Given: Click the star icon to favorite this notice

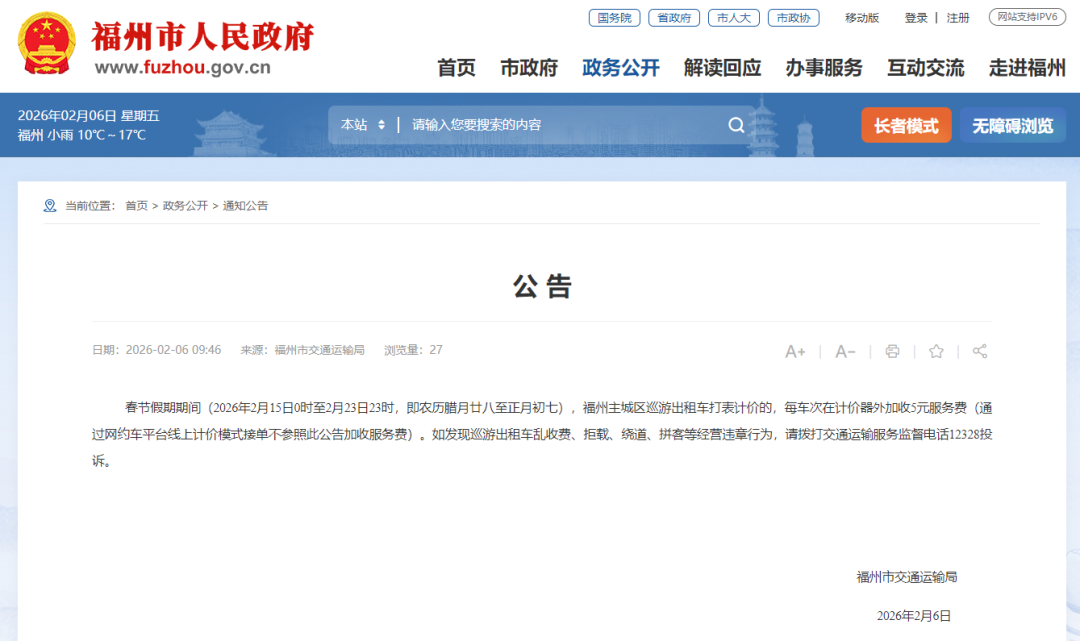Looking at the screenshot, I should coord(935,351).
